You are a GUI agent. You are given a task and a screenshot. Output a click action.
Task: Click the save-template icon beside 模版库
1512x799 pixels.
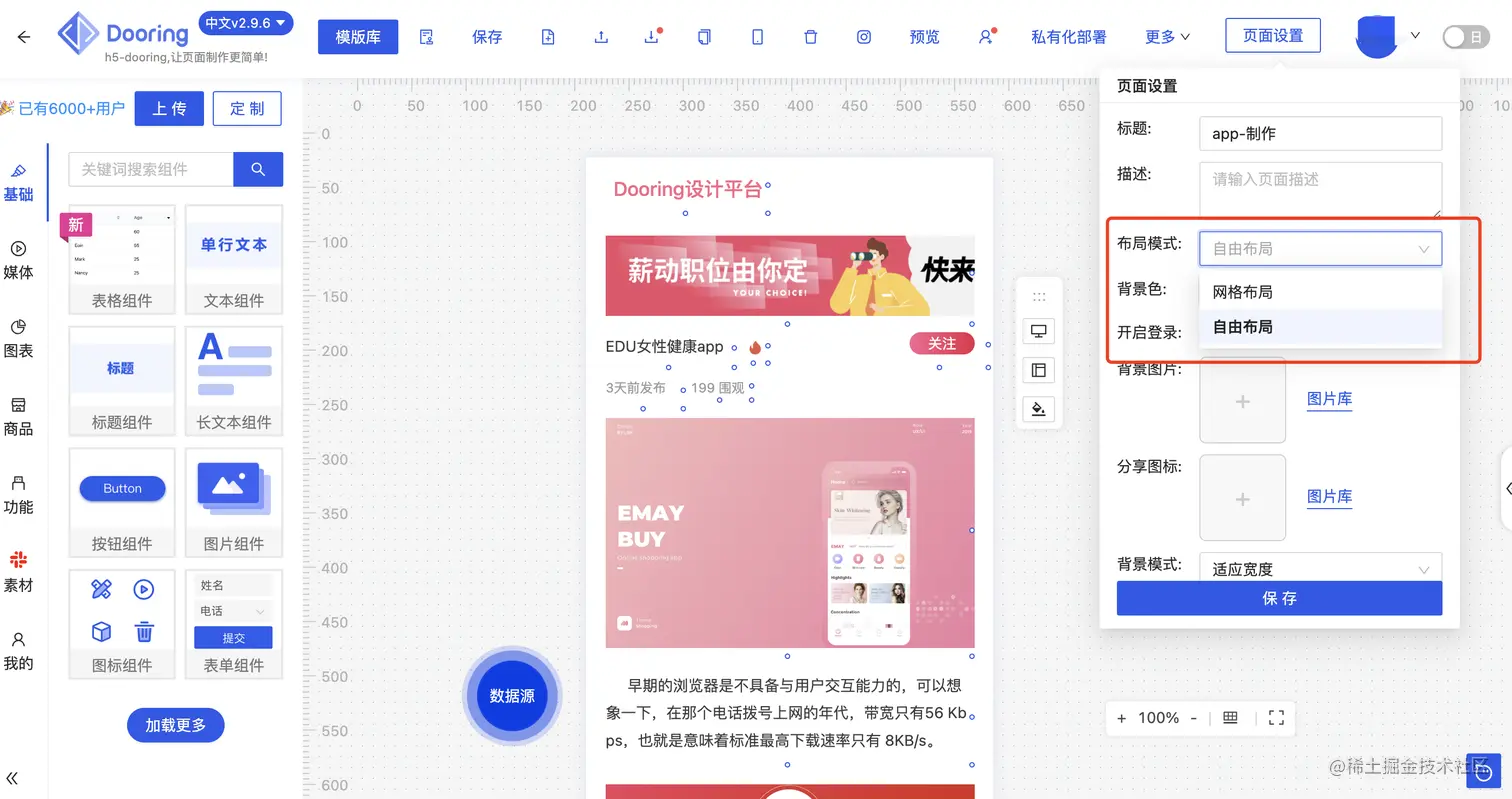[427, 37]
